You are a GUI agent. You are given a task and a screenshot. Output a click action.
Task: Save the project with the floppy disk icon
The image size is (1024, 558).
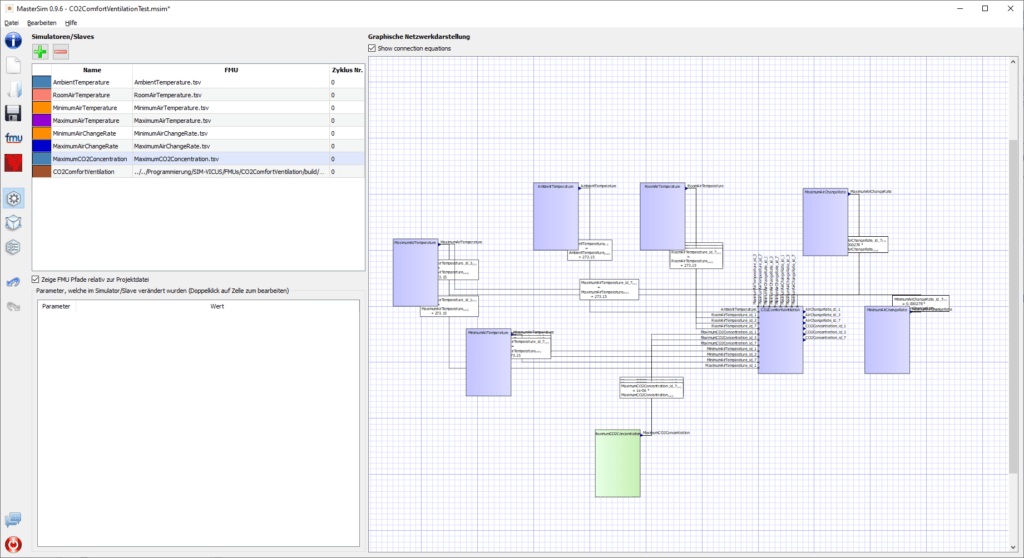13,114
